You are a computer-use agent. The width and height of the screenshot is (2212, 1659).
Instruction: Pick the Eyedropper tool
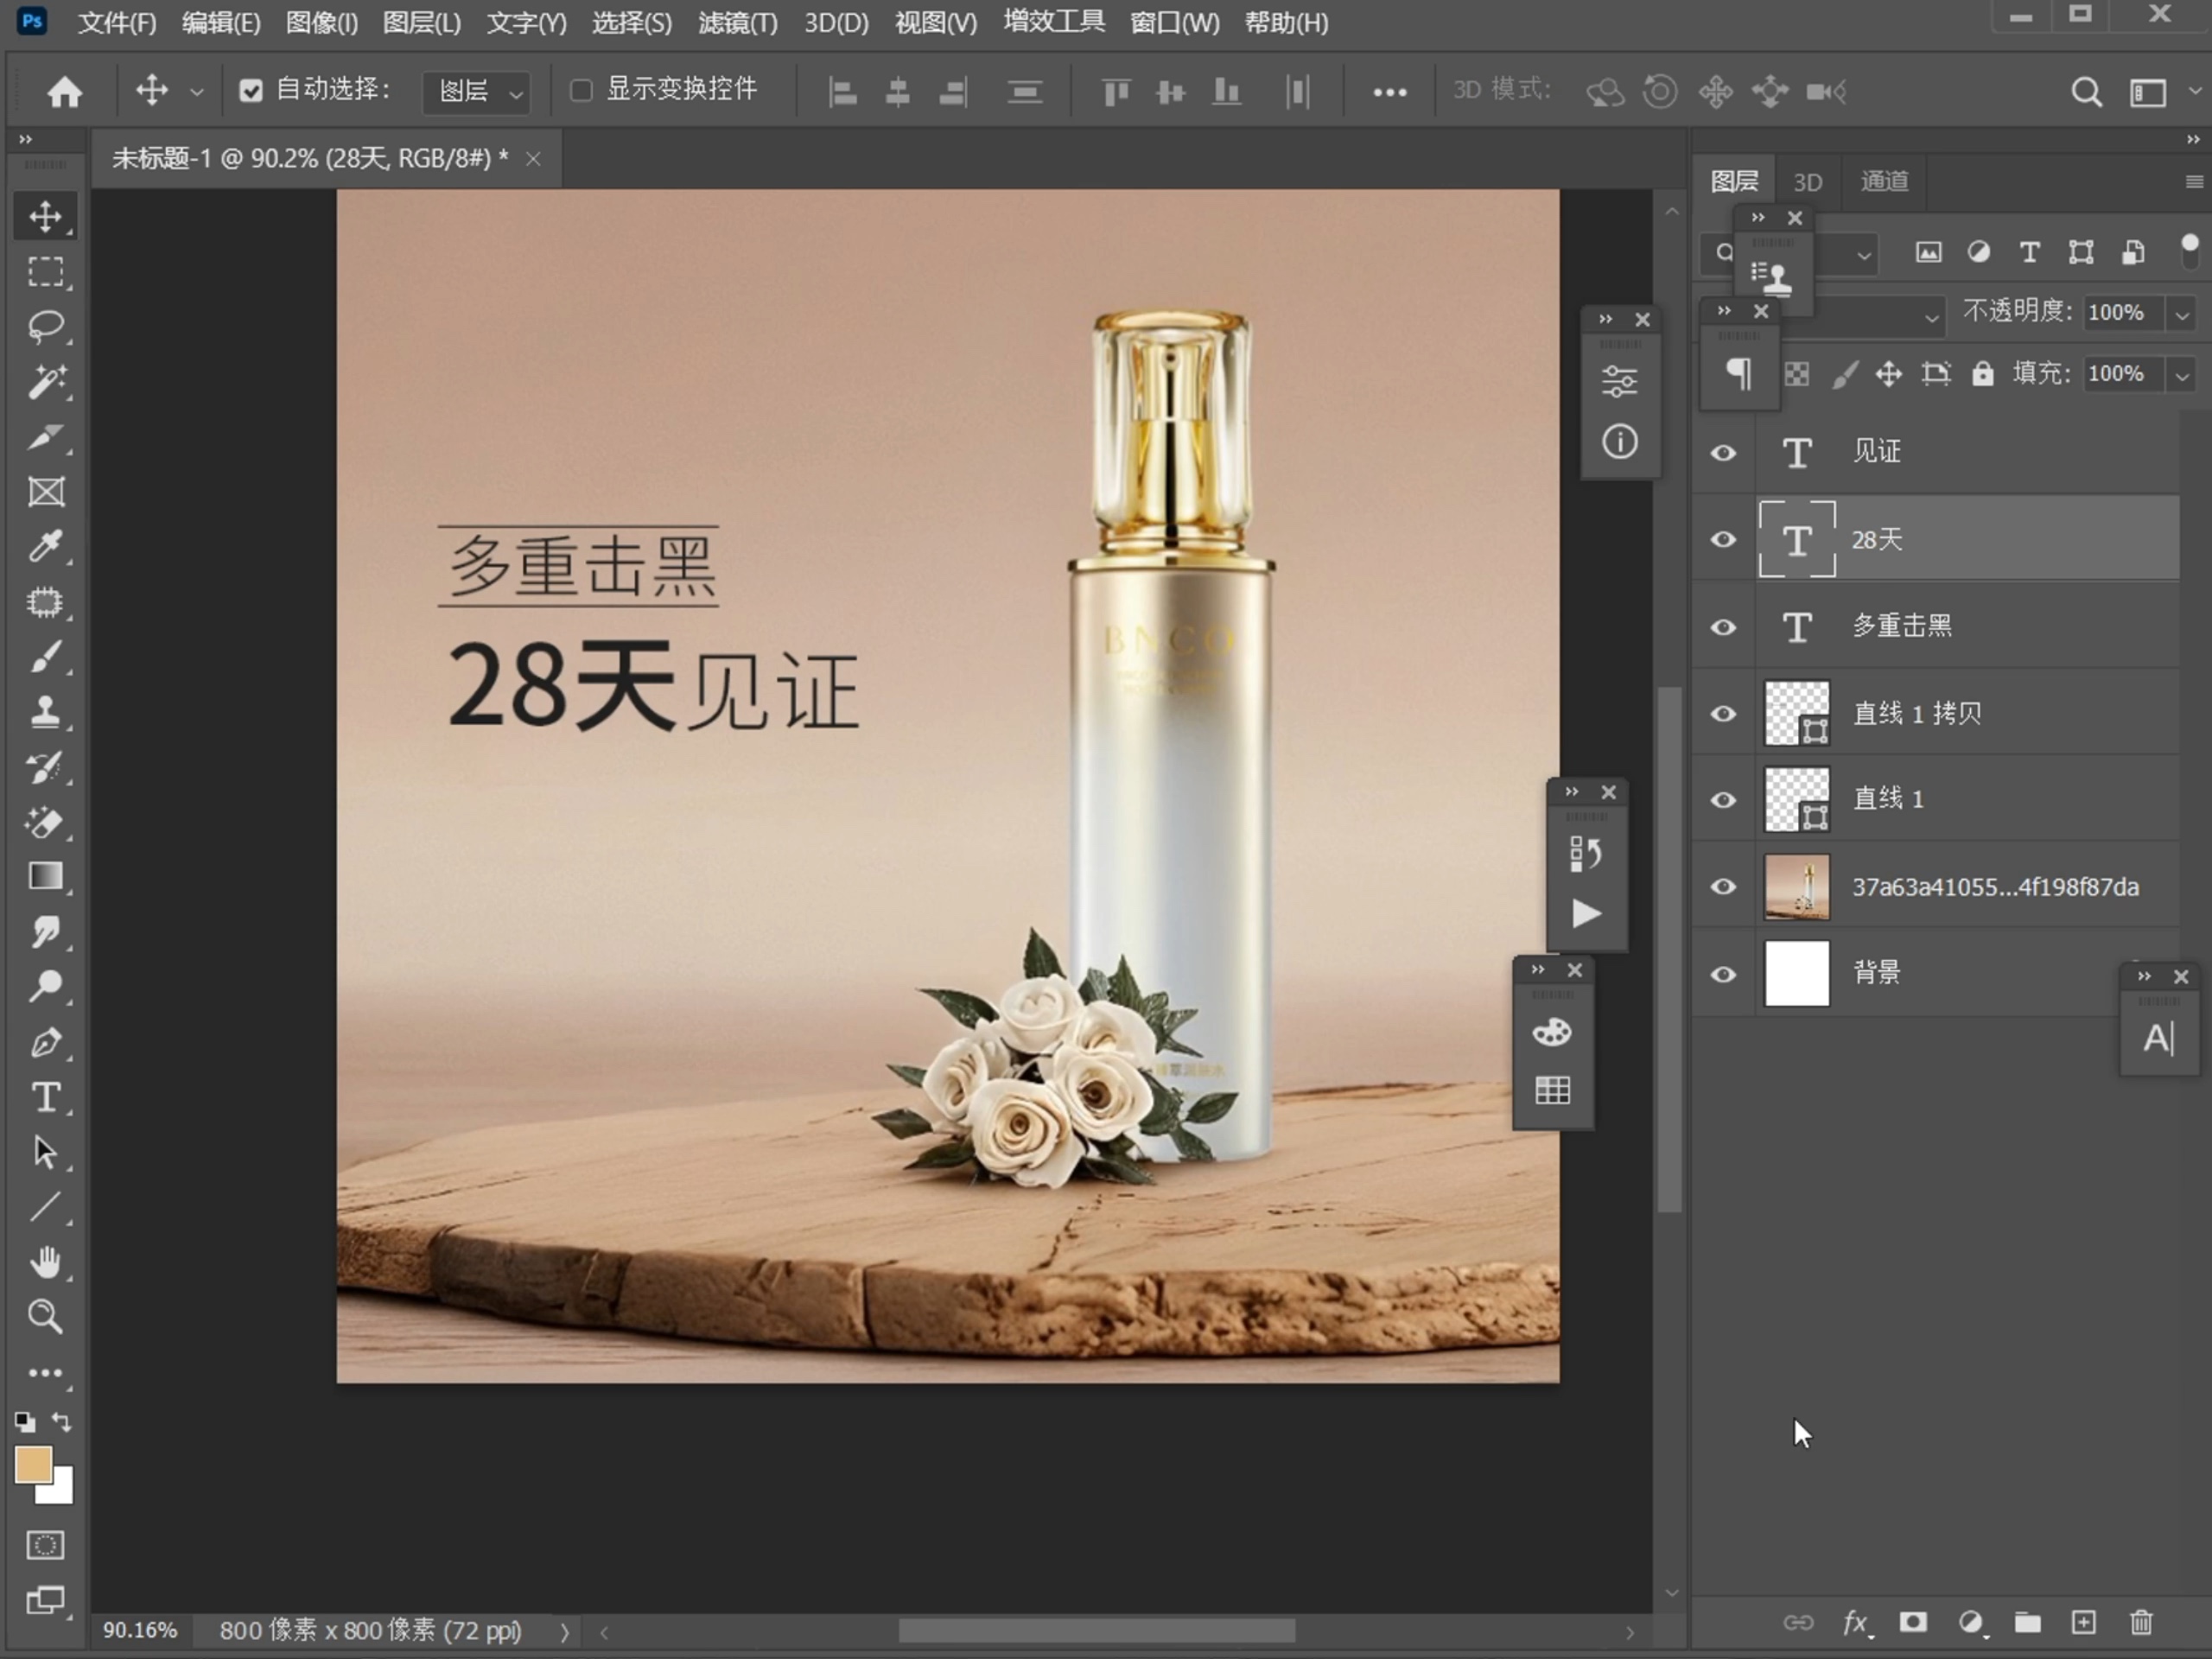click(x=45, y=547)
